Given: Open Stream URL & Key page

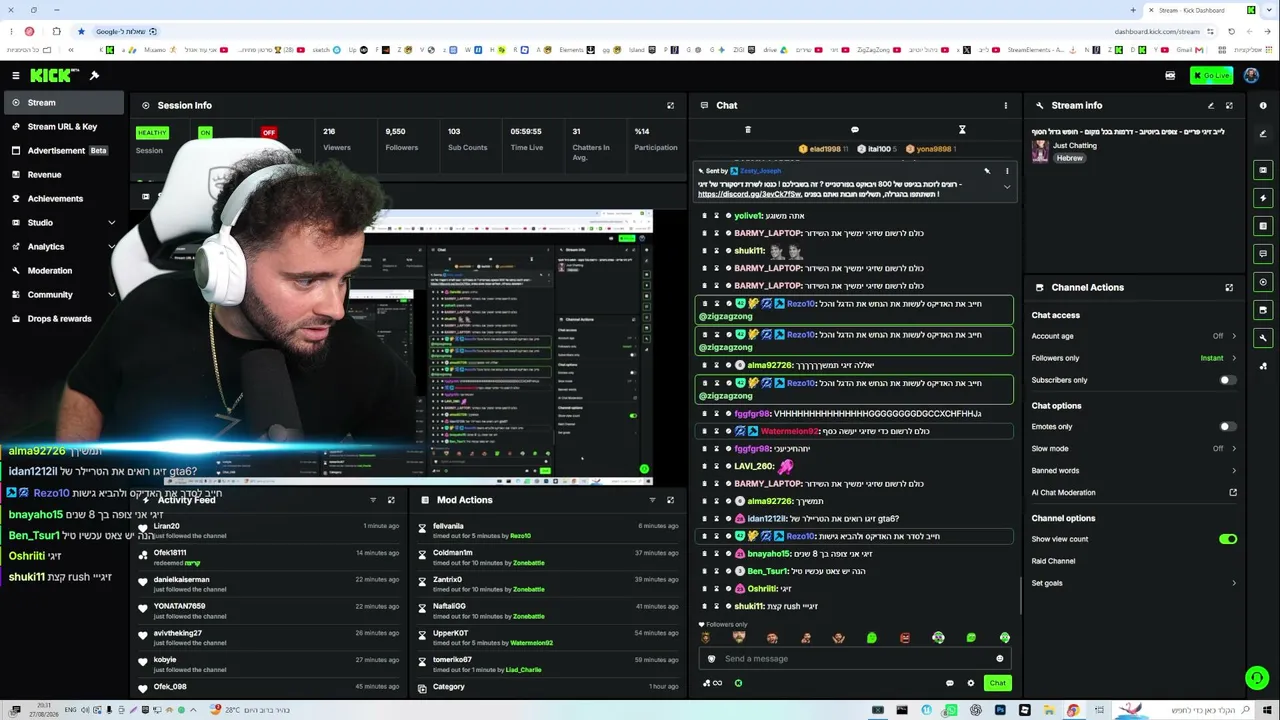Looking at the screenshot, I should pos(64,127).
